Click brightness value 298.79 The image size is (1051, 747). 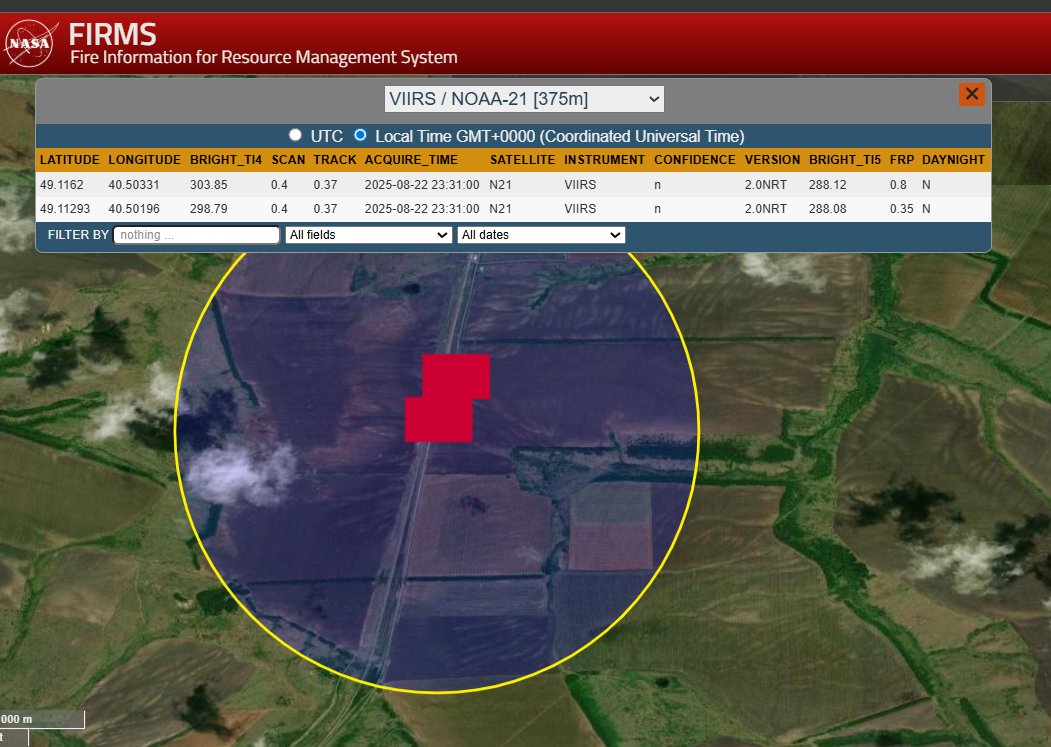[x=208, y=209]
